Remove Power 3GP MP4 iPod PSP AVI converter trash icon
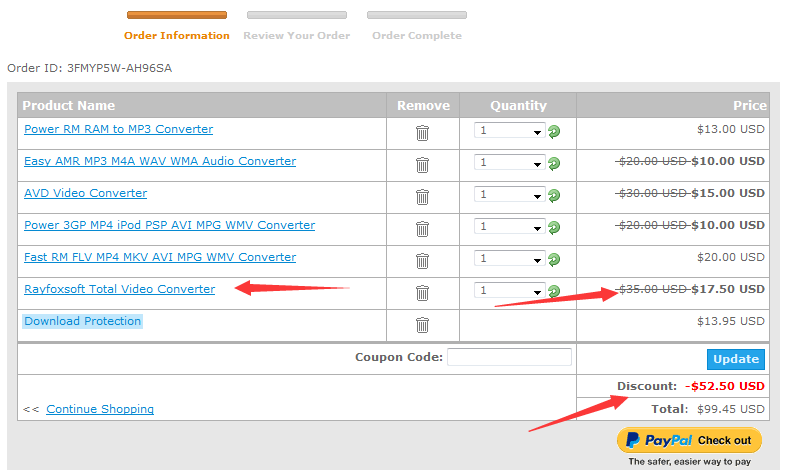This screenshot has height=470, width=793. (422, 229)
